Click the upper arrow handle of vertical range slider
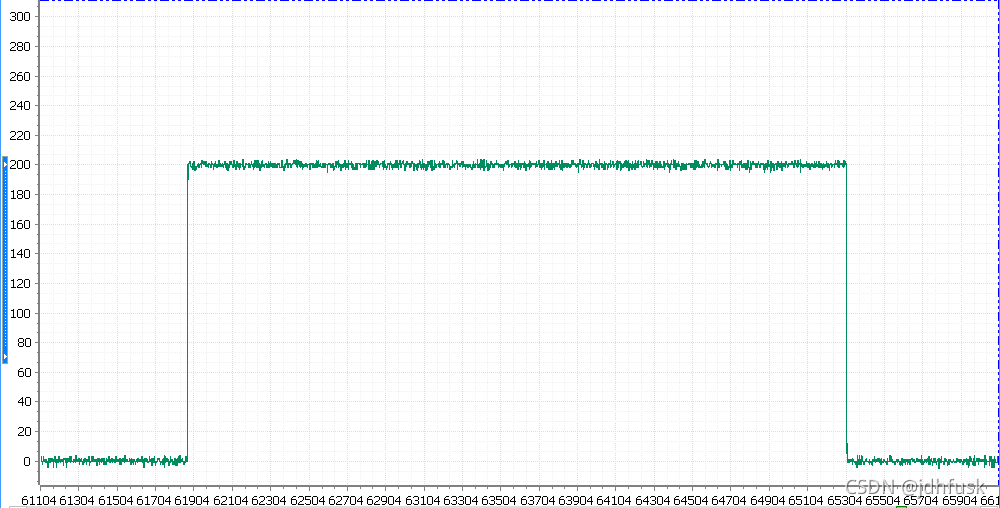1000x508 pixels. point(5,164)
